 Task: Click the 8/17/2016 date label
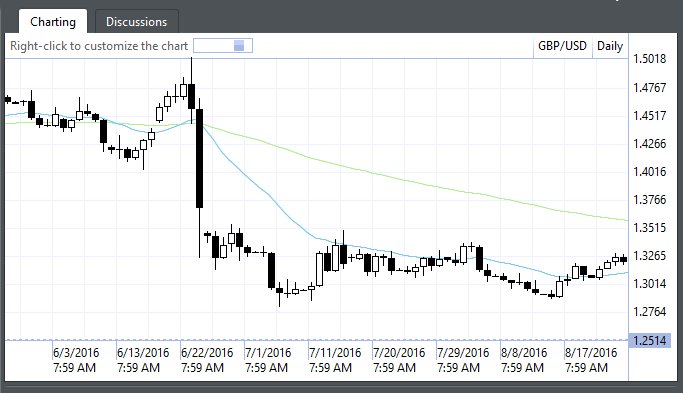(591, 352)
